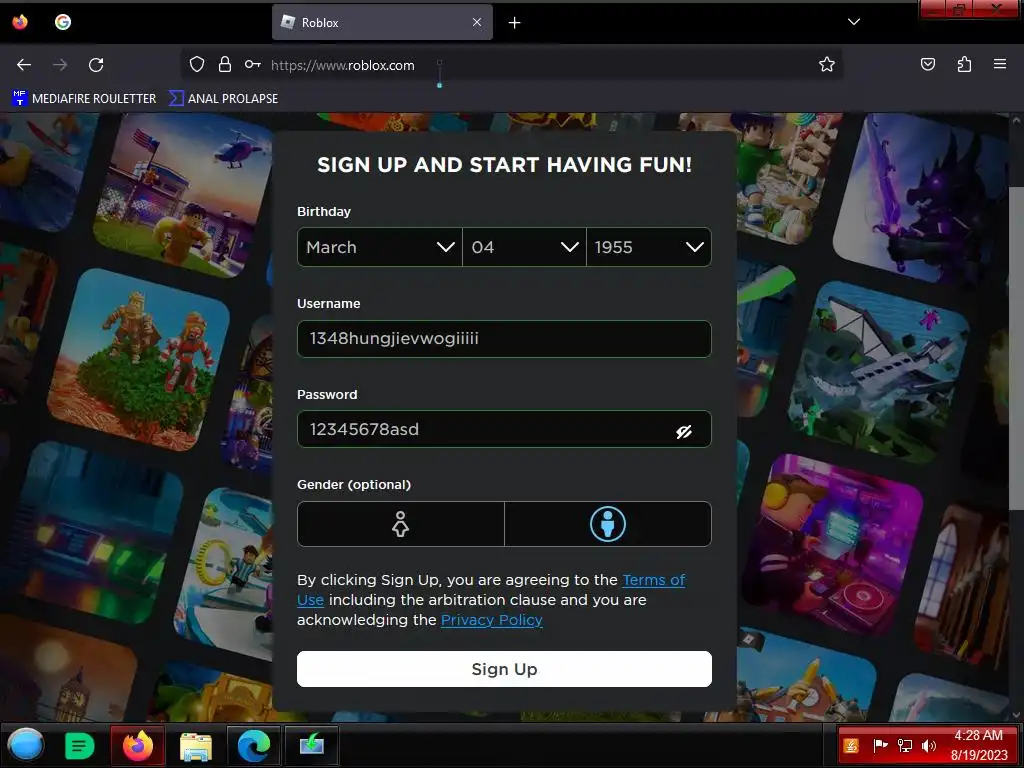Open Firefox application menu
The width and height of the screenshot is (1024, 768).
click(x=1000, y=65)
